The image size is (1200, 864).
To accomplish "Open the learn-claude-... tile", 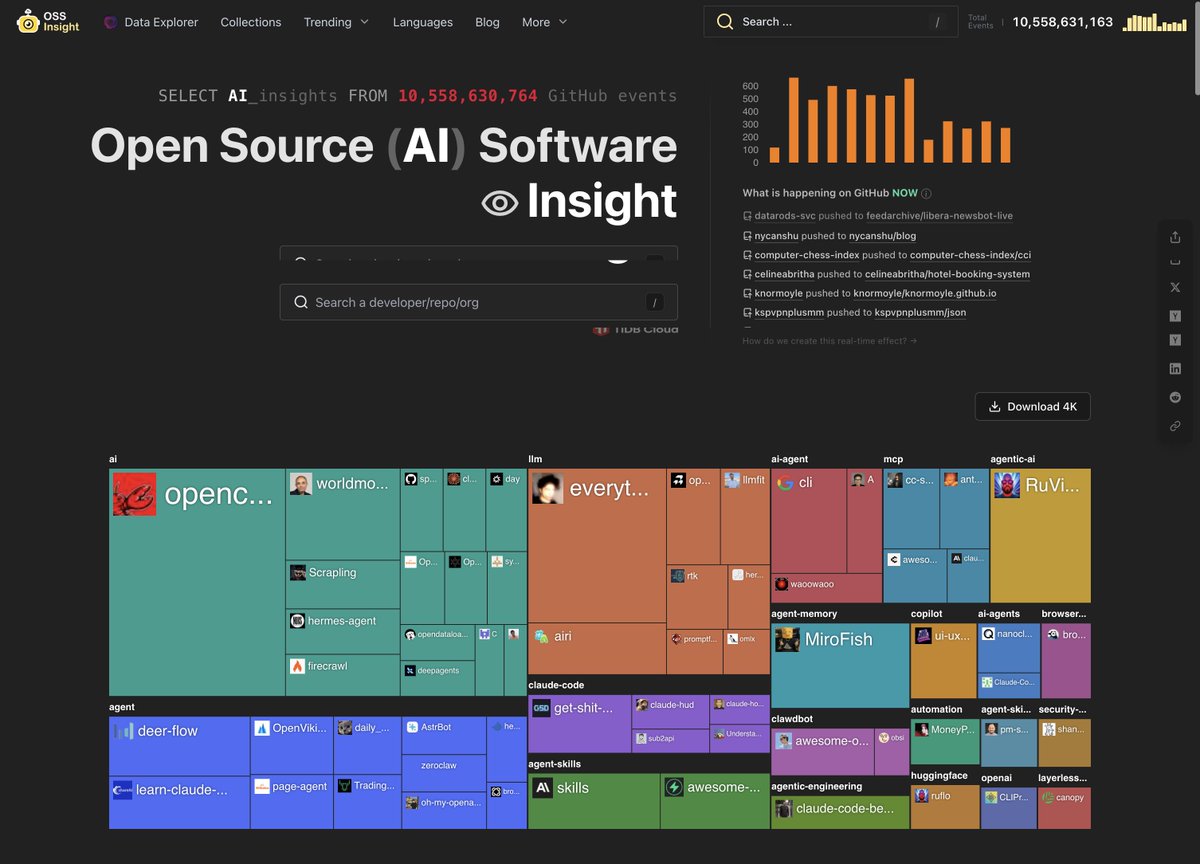I will (x=179, y=802).
